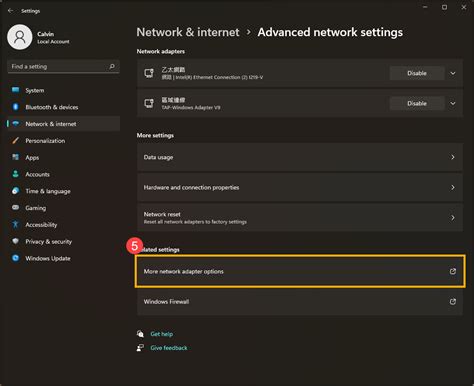Click the Network reset label
Screen dimensions: 474x386
(162, 214)
